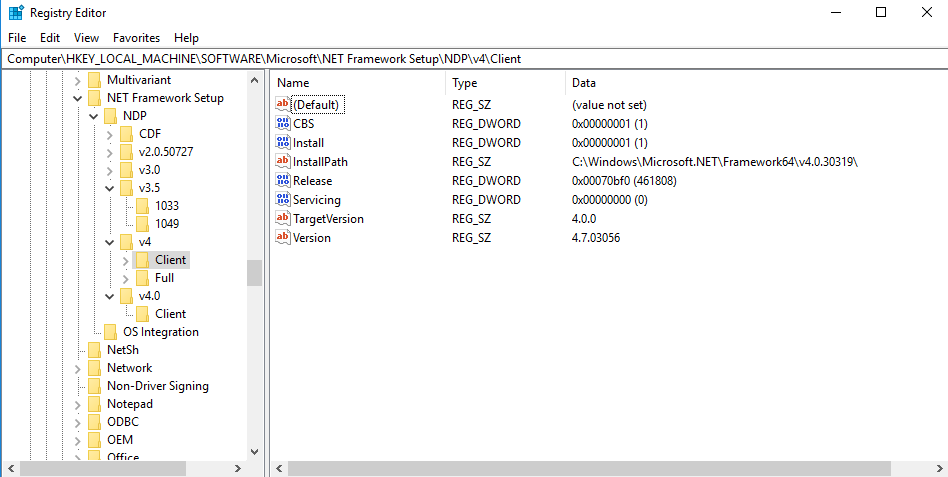Click the NET Framework Setup folder icon
948x477 pixels.
tap(94, 98)
